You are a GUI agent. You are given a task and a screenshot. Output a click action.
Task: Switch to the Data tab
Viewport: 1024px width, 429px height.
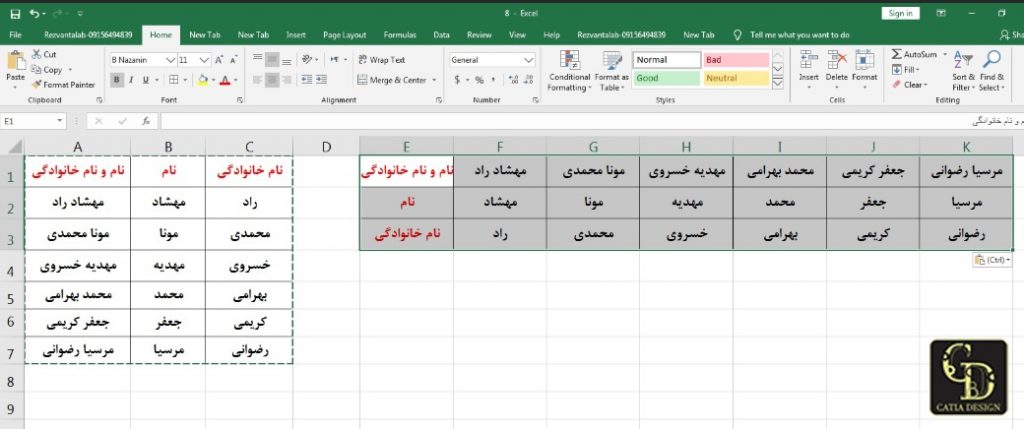tap(441, 35)
